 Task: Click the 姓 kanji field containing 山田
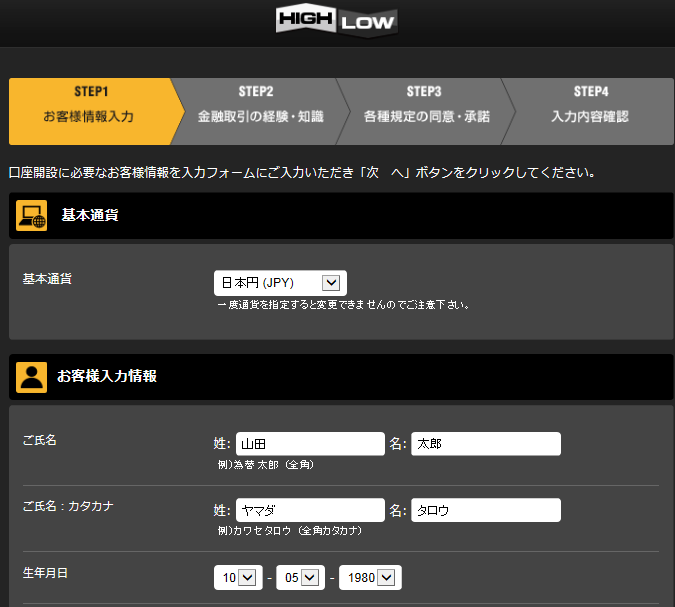tap(310, 444)
